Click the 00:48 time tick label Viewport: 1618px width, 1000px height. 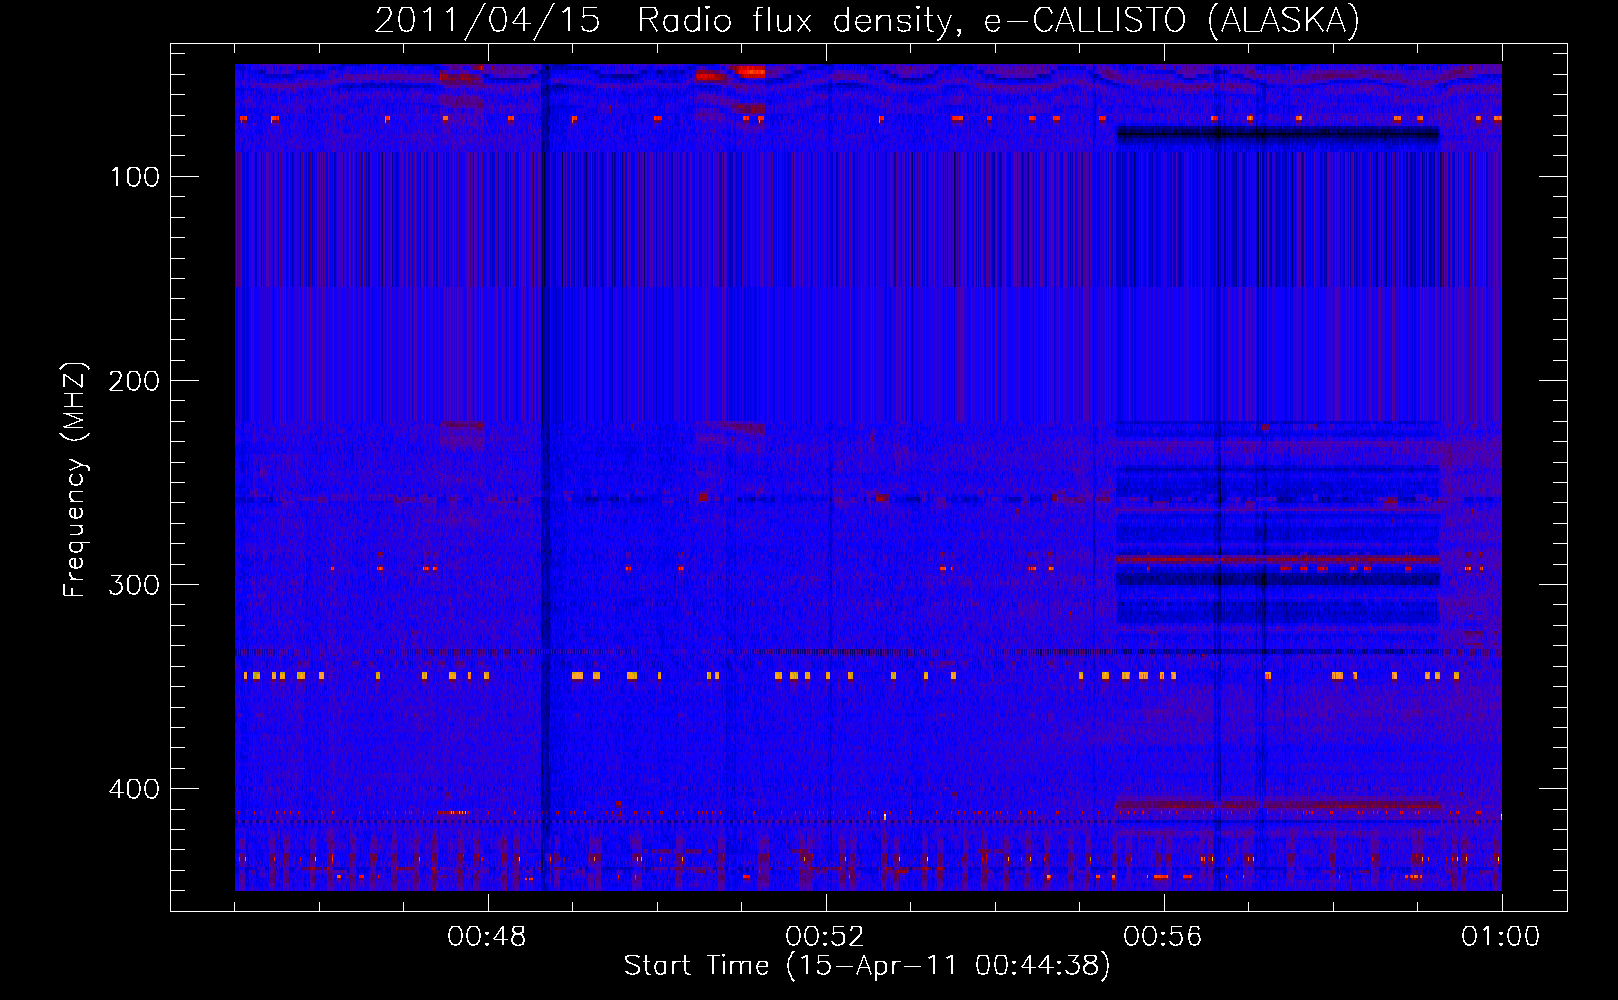(487, 937)
